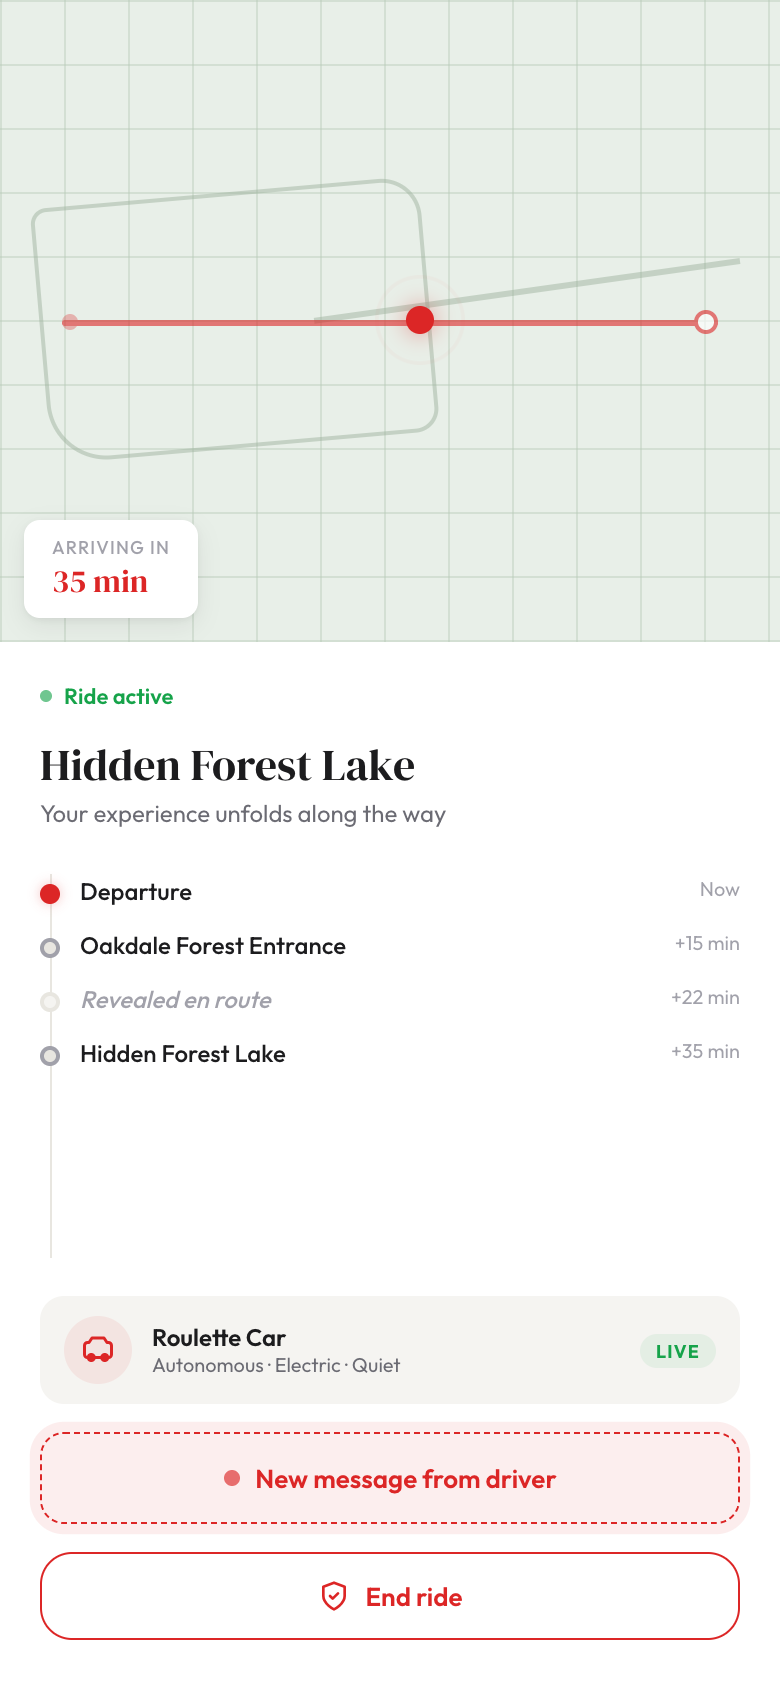Click the route start point on map
This screenshot has width=780, height=1688.
pos(70,322)
